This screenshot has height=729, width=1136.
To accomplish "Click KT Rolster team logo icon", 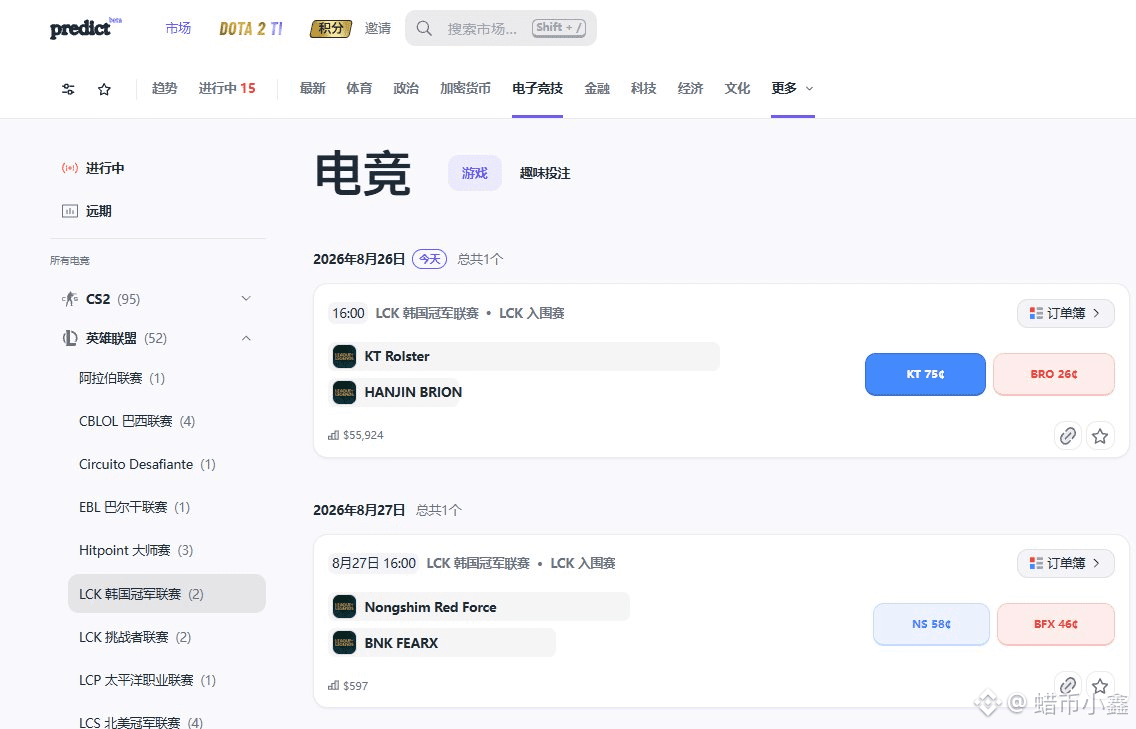I will click(344, 356).
